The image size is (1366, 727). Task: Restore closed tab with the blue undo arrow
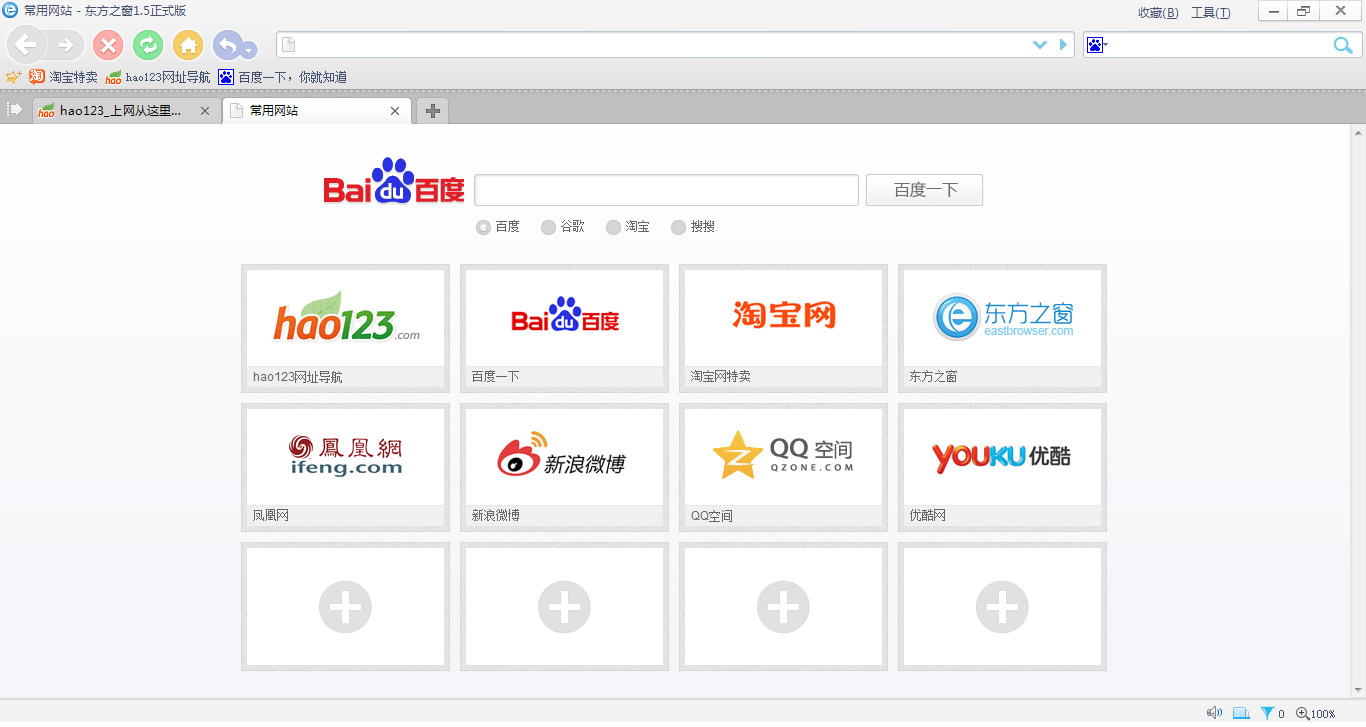coord(227,45)
